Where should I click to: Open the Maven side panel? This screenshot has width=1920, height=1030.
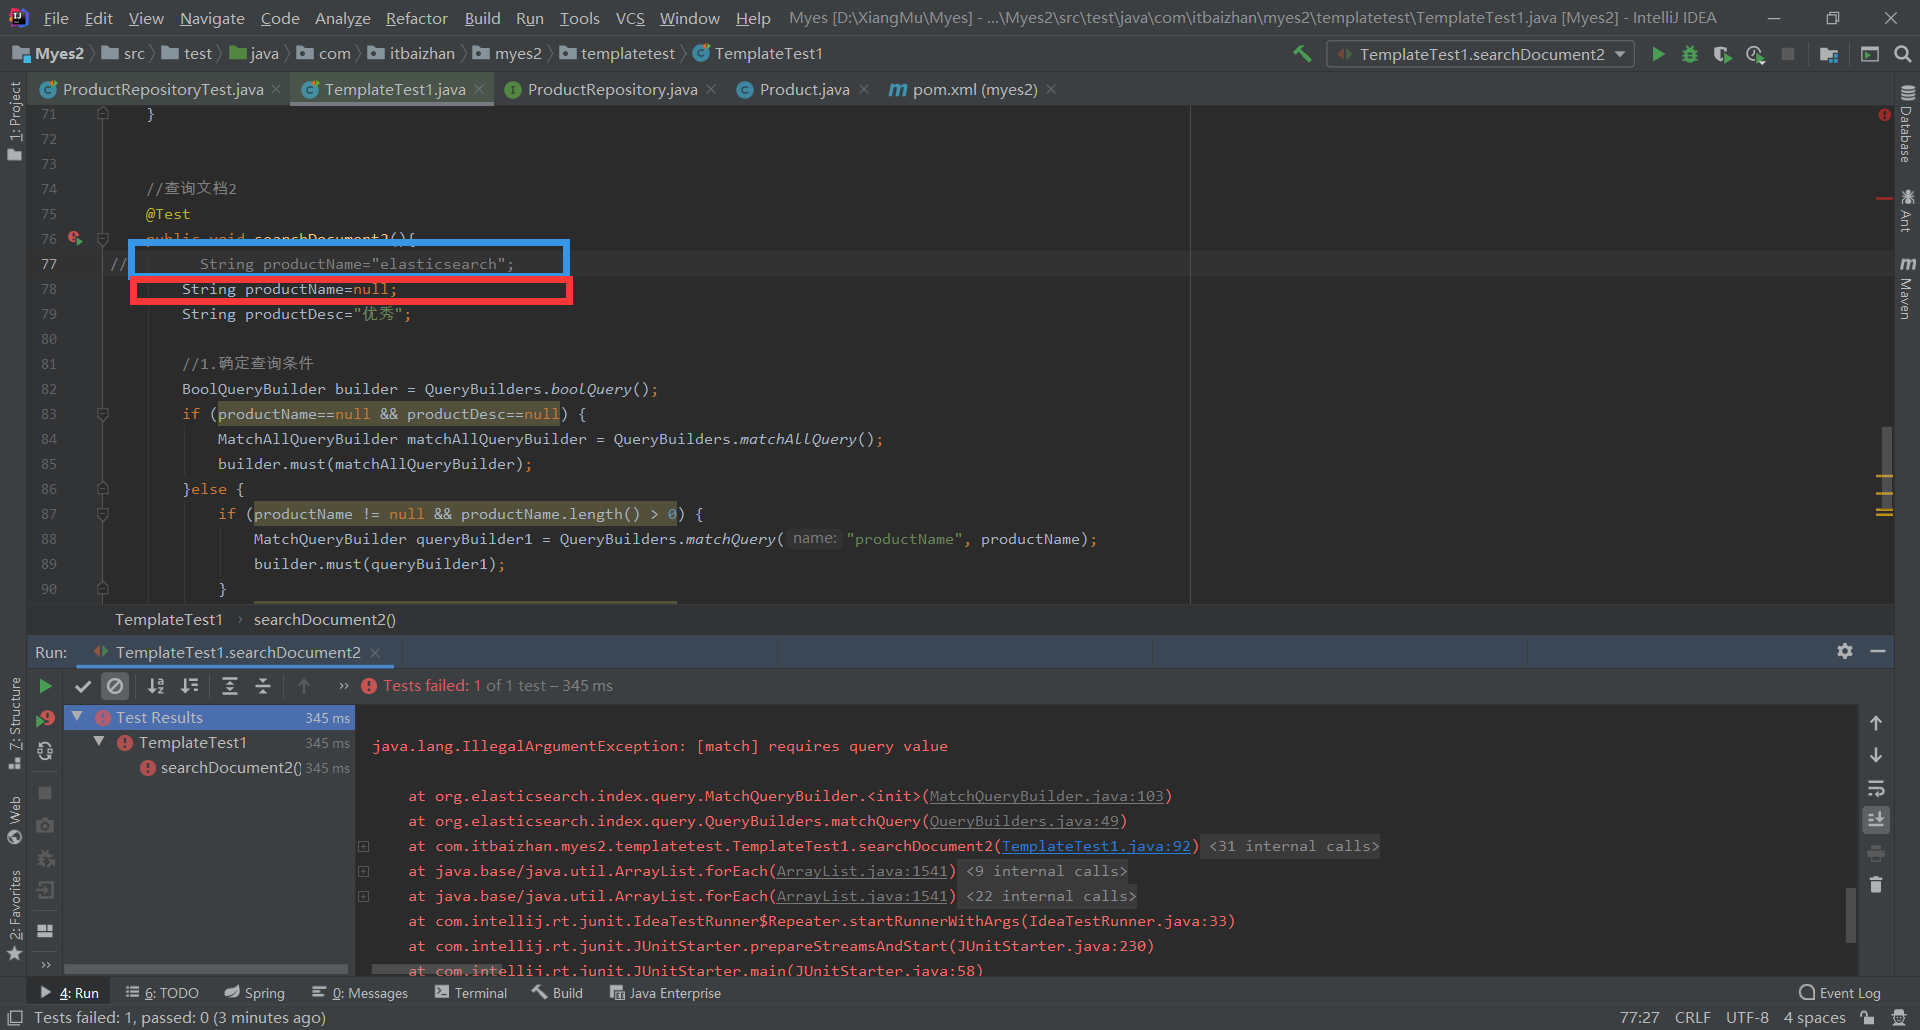(x=1907, y=289)
